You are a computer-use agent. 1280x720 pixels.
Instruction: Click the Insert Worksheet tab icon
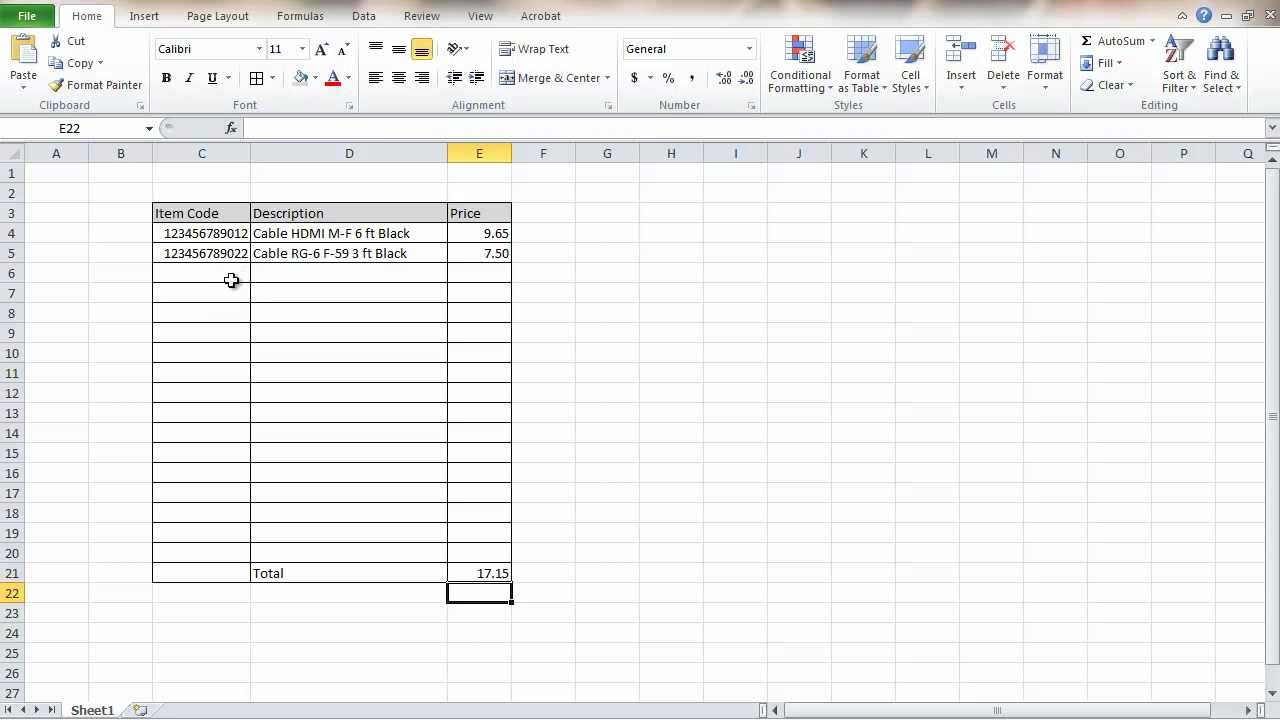tap(141, 710)
